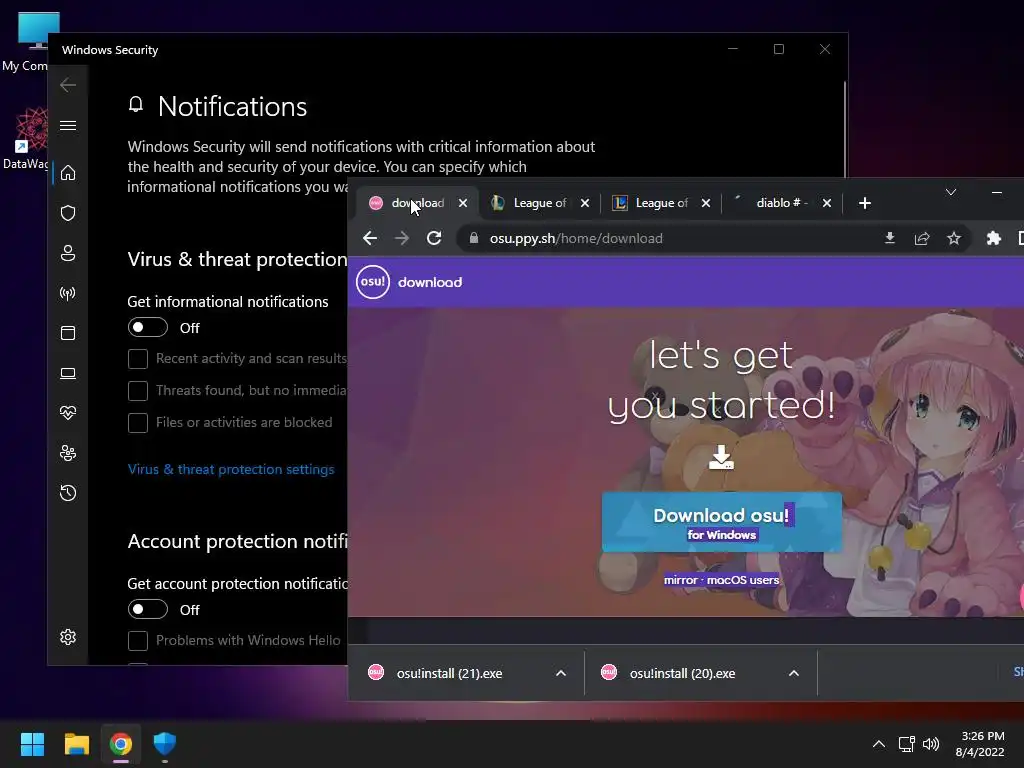
Task: Open volume control in system tray
Action: pyautogui.click(x=931, y=744)
